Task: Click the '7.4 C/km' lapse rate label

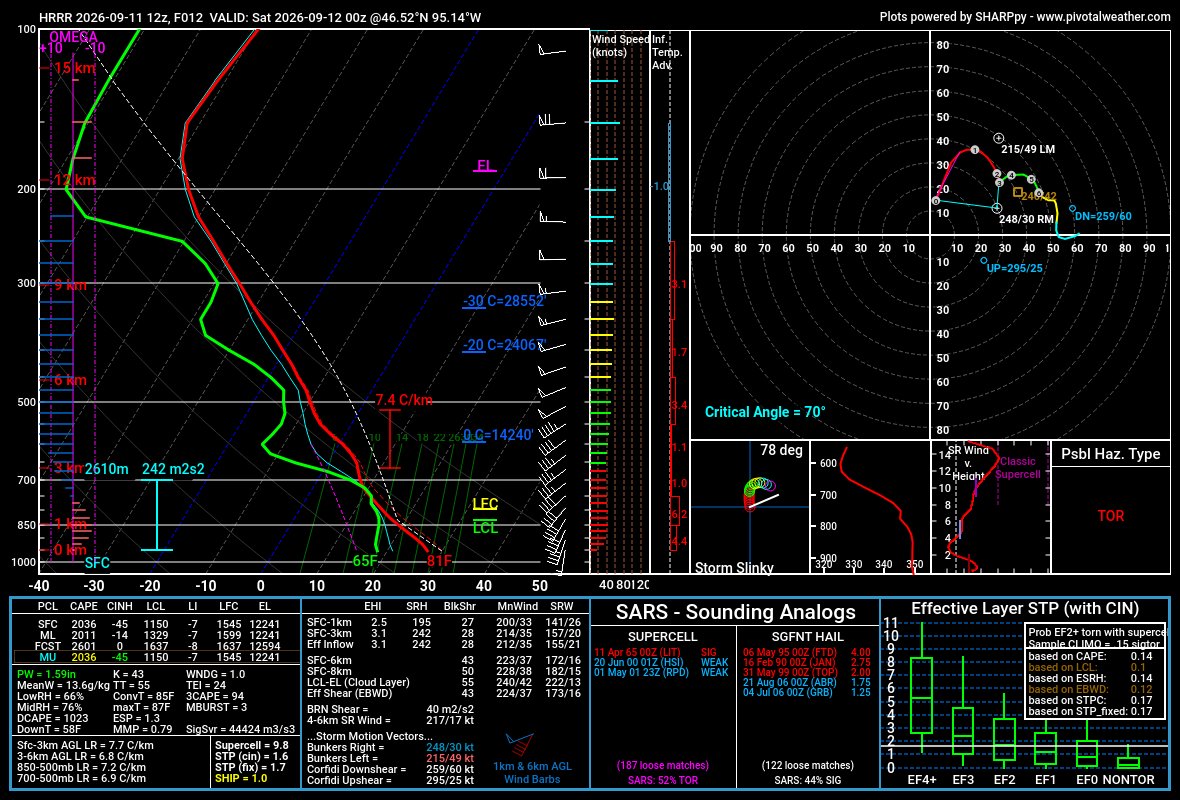Action: click(404, 400)
